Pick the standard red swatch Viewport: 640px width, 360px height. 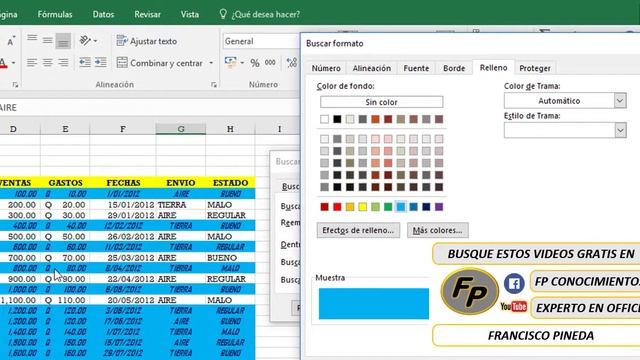(x=337, y=207)
